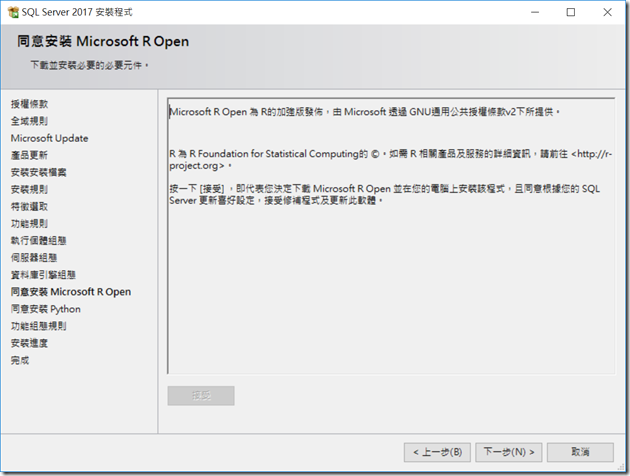Image resolution: width=630 pixels, height=476 pixels.
Task: Cancel setup with 取消 button
Action: tap(580, 452)
